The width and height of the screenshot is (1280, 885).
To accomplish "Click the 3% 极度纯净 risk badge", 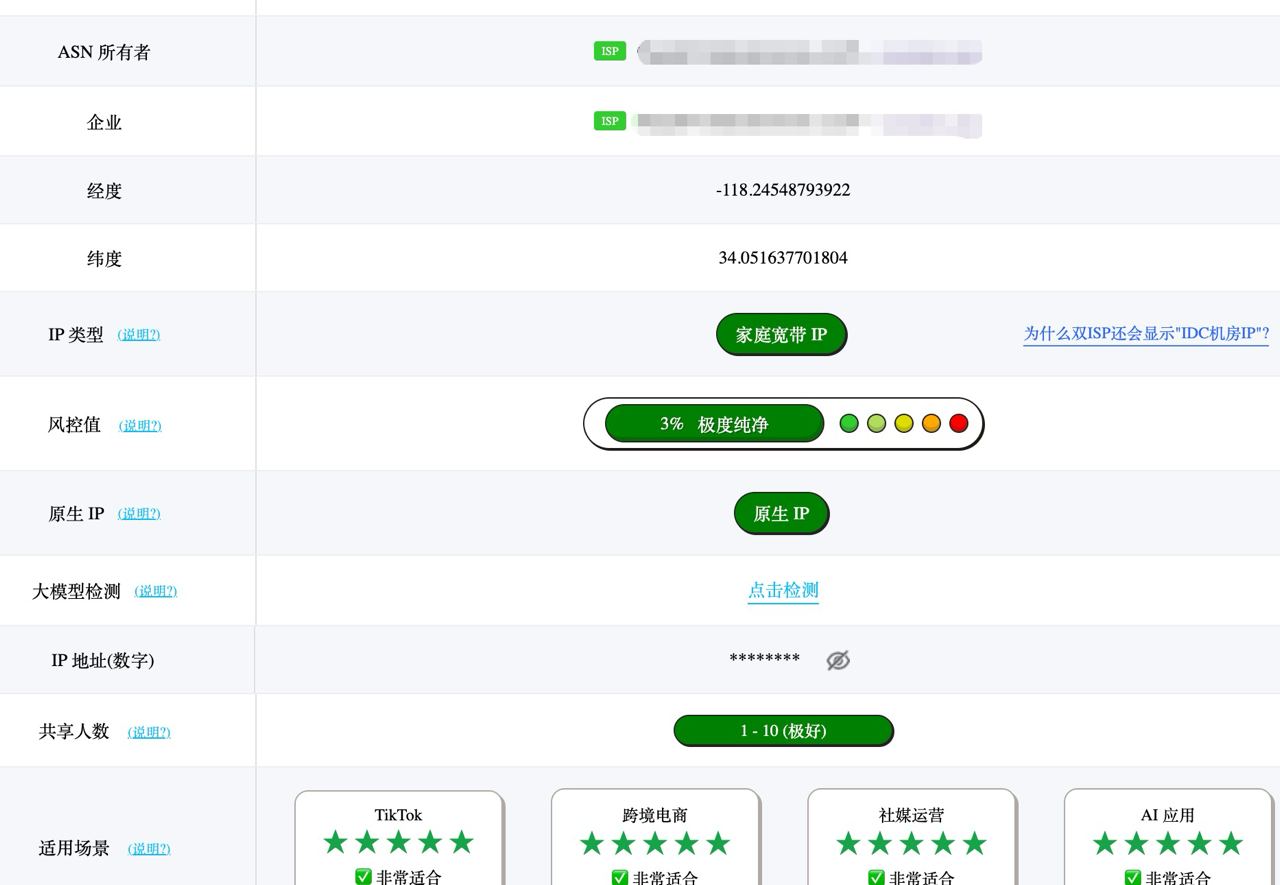I will click(x=714, y=424).
